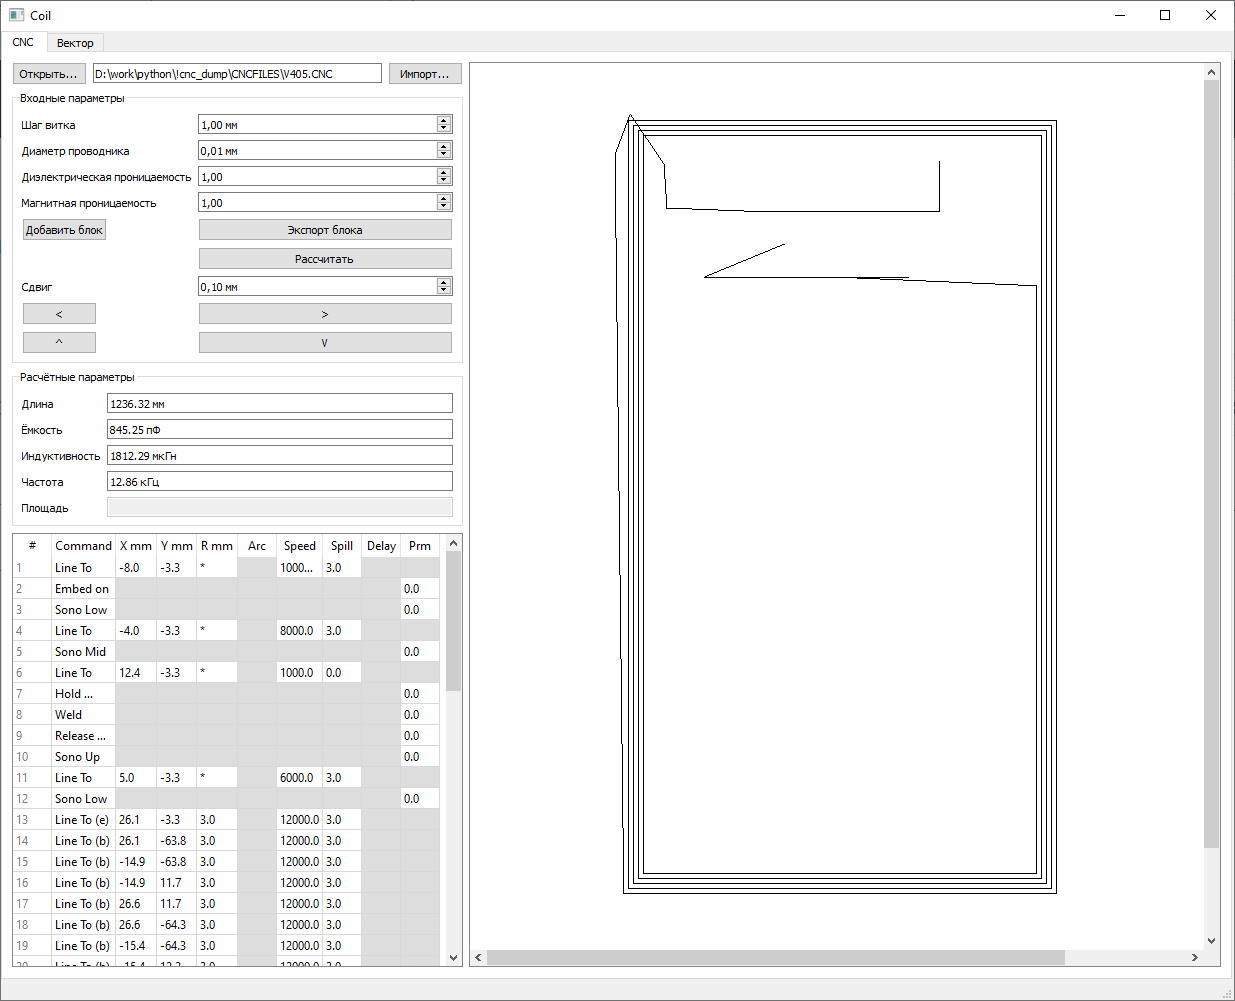Click Добавить блок to add a block
Image resolution: width=1235 pixels, height=1001 pixels.
(x=63, y=229)
